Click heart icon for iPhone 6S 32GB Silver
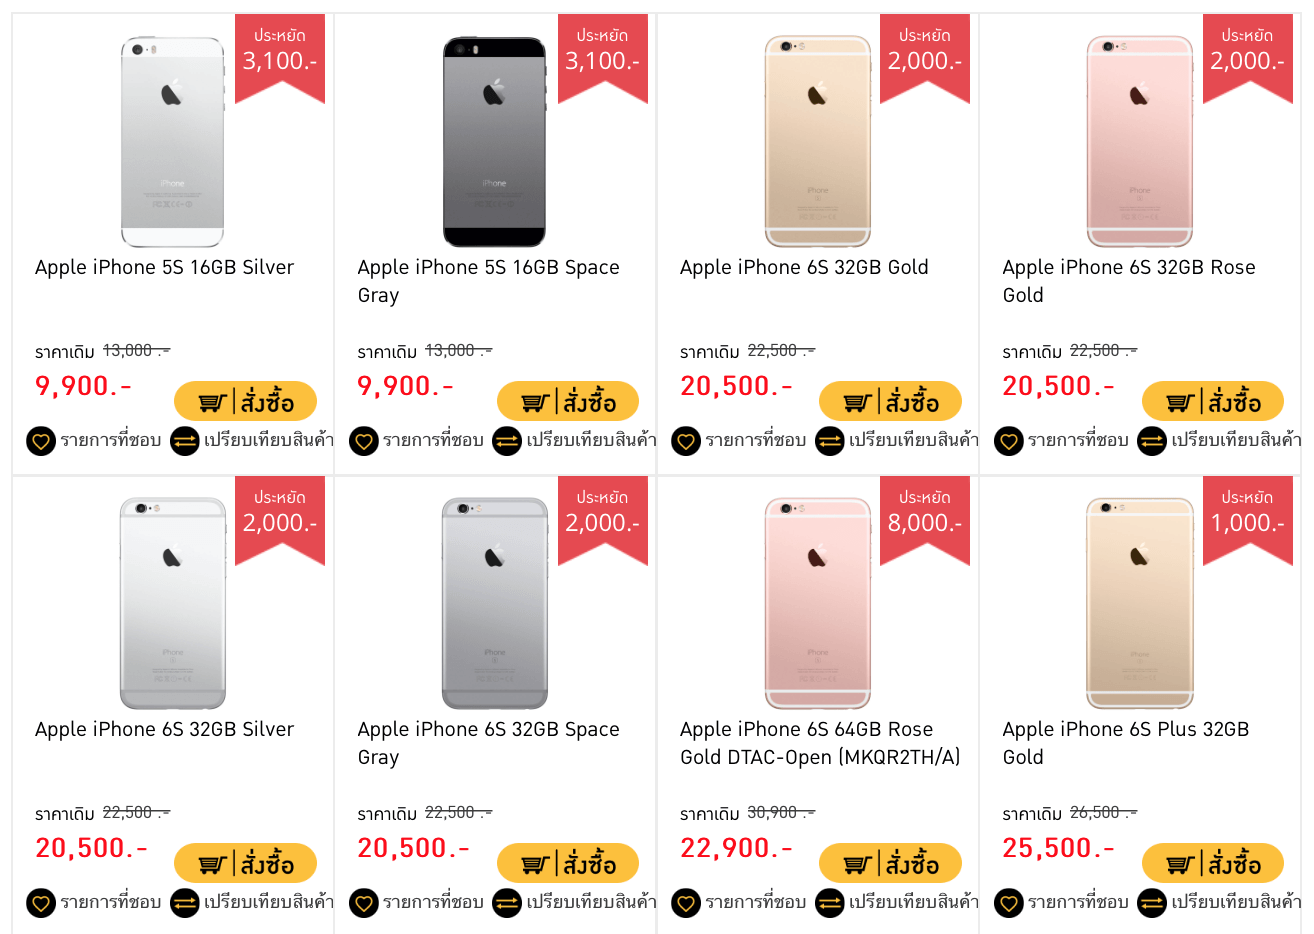This screenshot has width=1314, height=934. tap(41, 903)
